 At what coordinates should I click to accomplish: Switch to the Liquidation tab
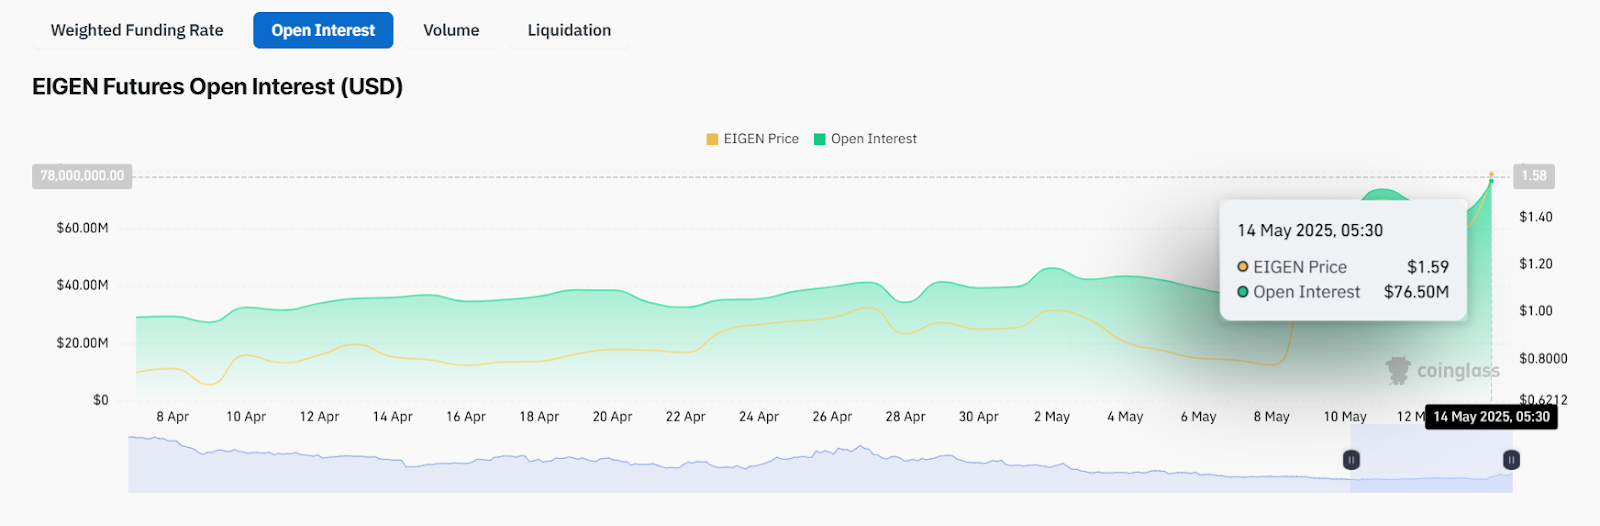[x=569, y=30]
